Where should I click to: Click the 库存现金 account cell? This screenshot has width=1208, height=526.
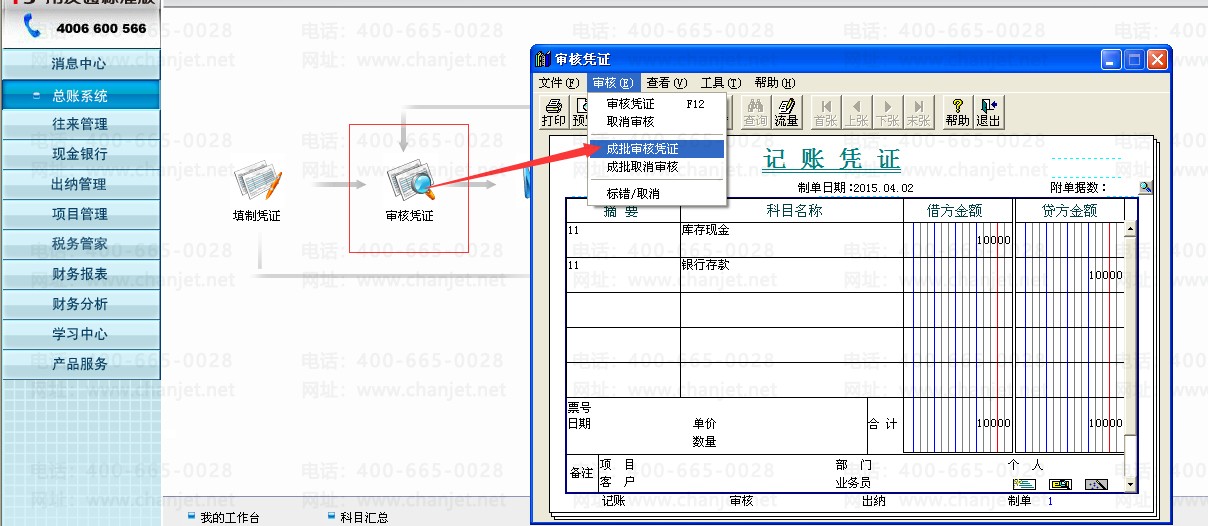pos(791,240)
